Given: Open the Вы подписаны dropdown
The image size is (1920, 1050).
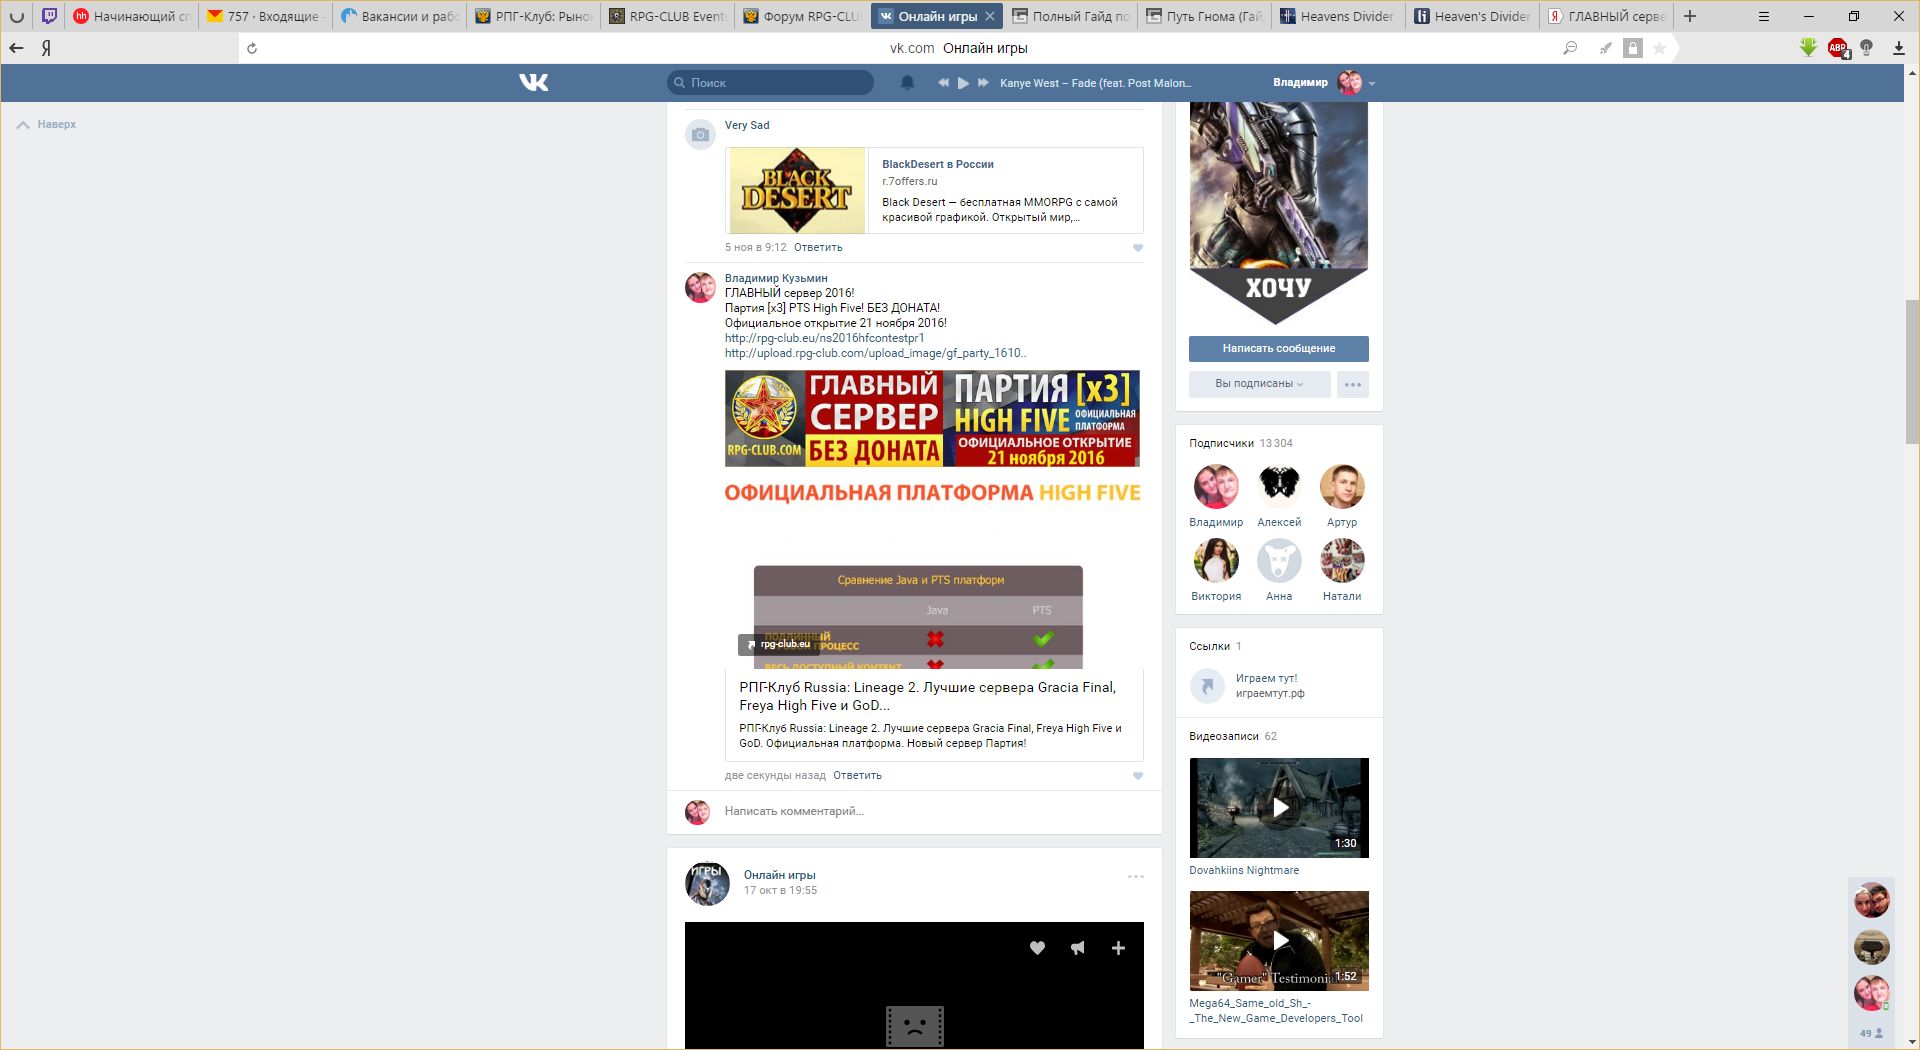Looking at the screenshot, I should coord(1259,384).
